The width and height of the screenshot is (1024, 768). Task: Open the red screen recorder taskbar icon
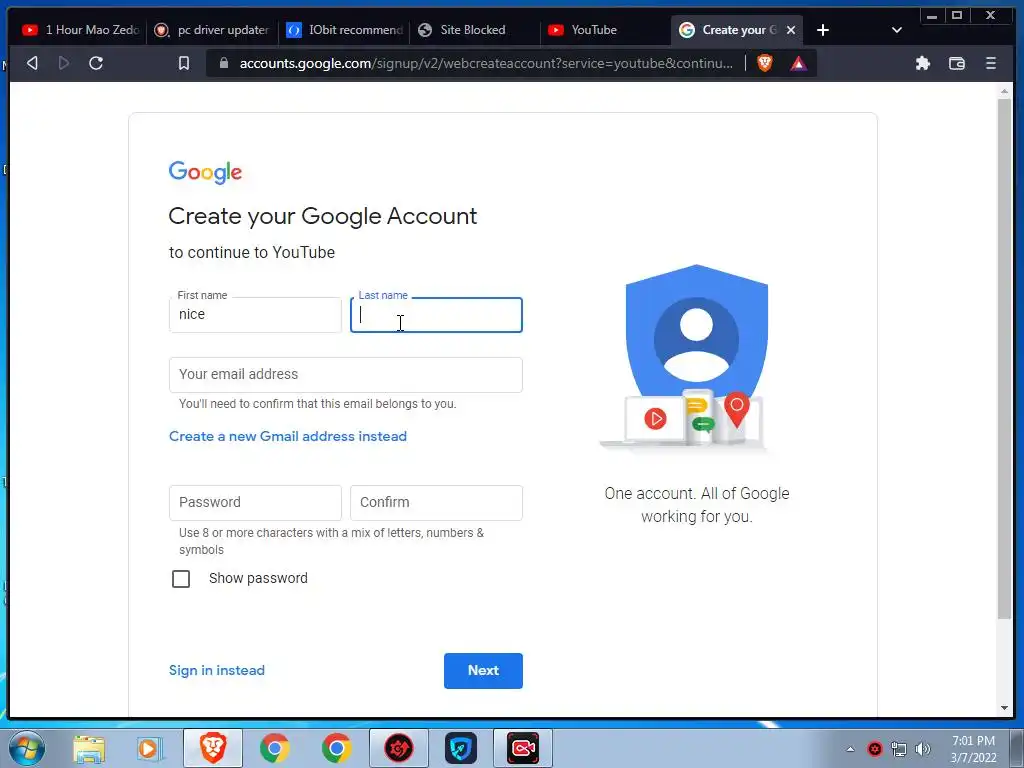pyautogui.click(x=523, y=748)
